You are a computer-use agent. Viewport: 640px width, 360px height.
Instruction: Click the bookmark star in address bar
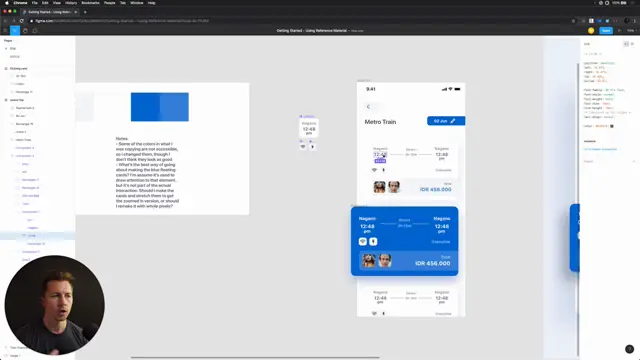tap(573, 21)
